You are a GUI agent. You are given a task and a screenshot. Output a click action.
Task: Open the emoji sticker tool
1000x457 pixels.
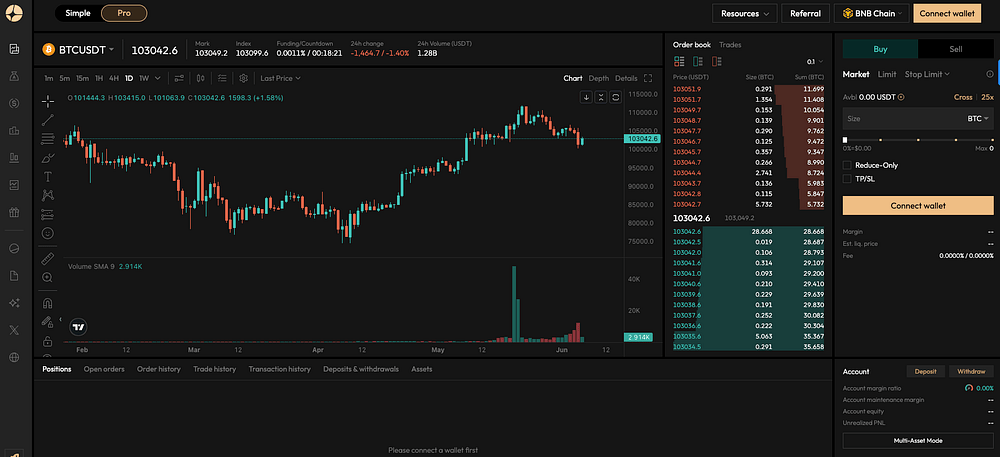[x=47, y=233]
